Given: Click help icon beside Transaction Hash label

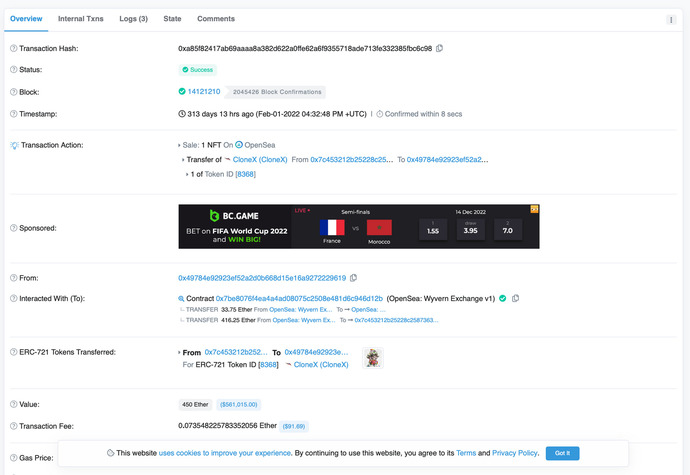Looking at the screenshot, I should [13, 48].
